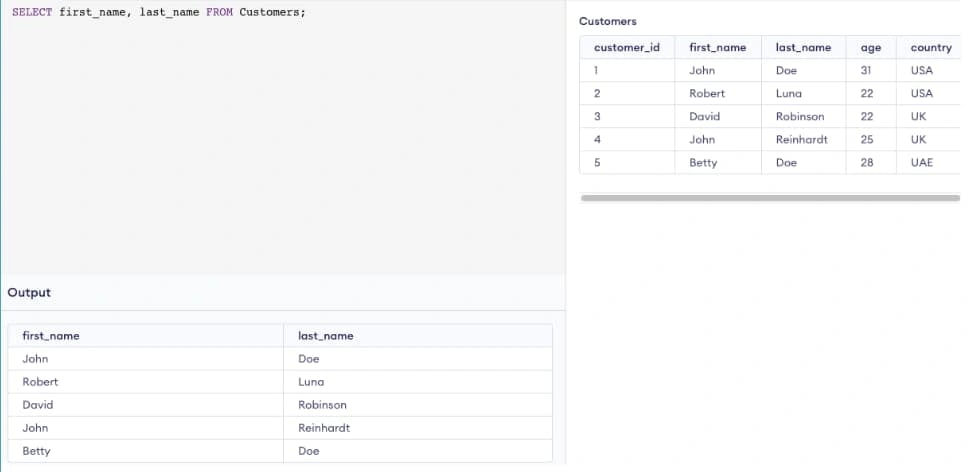The width and height of the screenshot is (972, 472).
Task: Click the Output panel heading
Action: click(x=29, y=293)
